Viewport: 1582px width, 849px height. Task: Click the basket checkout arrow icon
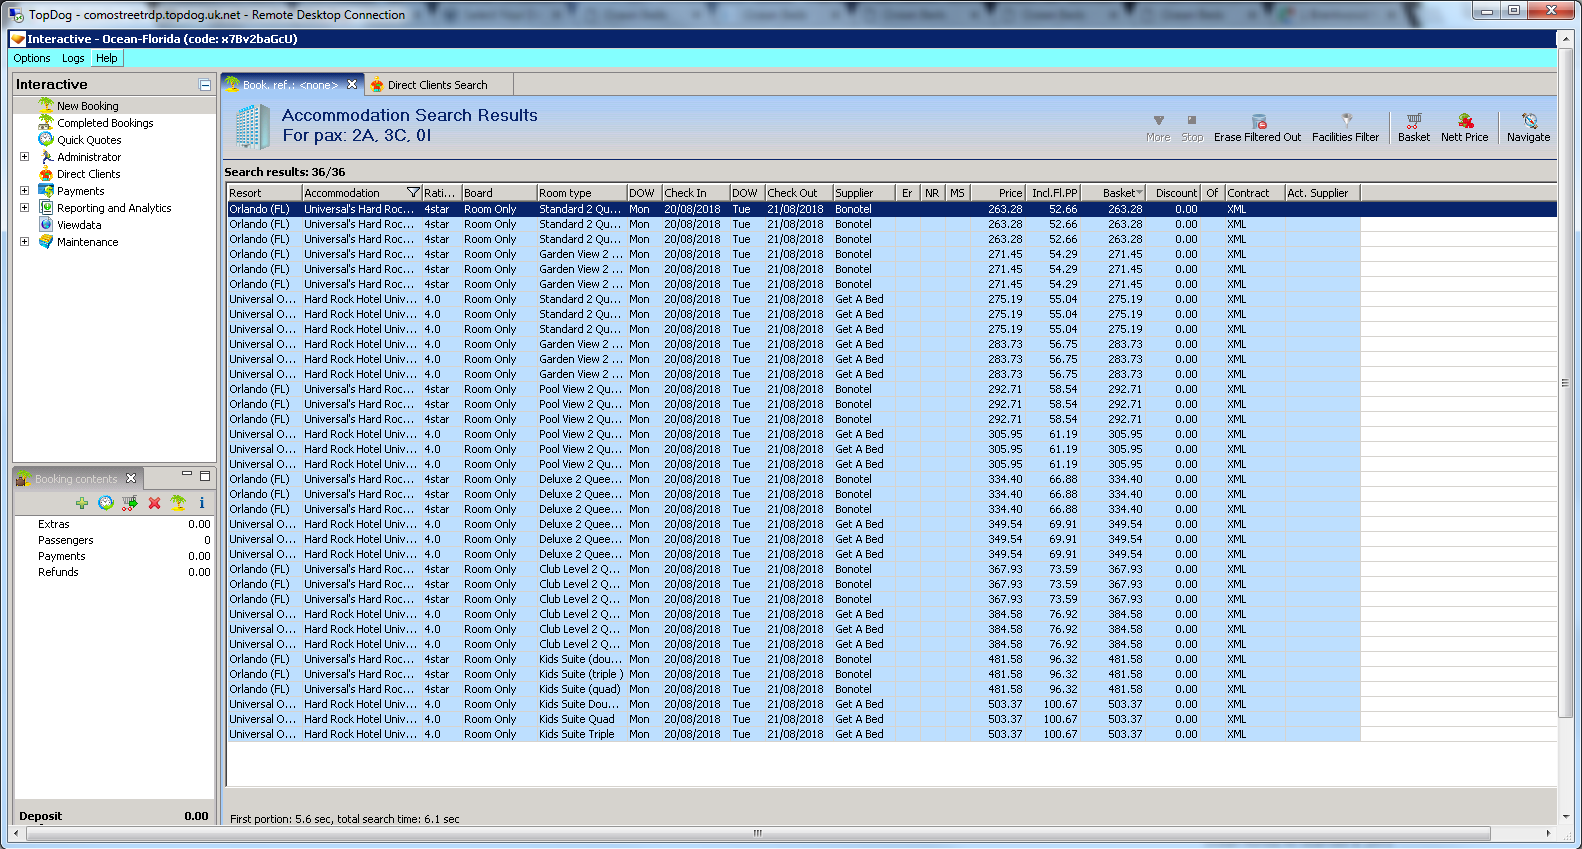click(130, 503)
